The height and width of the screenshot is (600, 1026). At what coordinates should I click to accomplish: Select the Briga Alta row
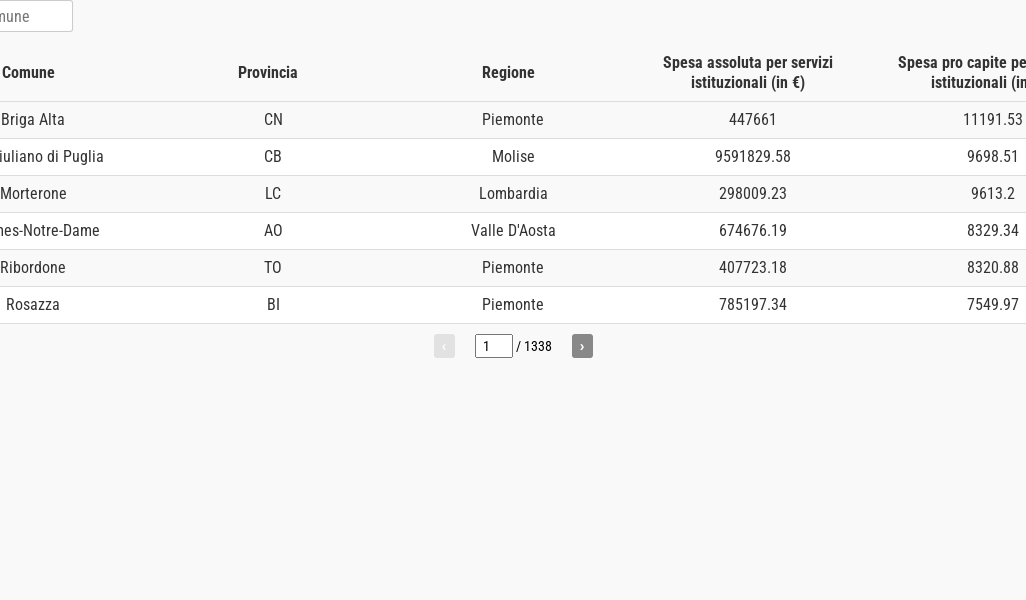pos(33,120)
